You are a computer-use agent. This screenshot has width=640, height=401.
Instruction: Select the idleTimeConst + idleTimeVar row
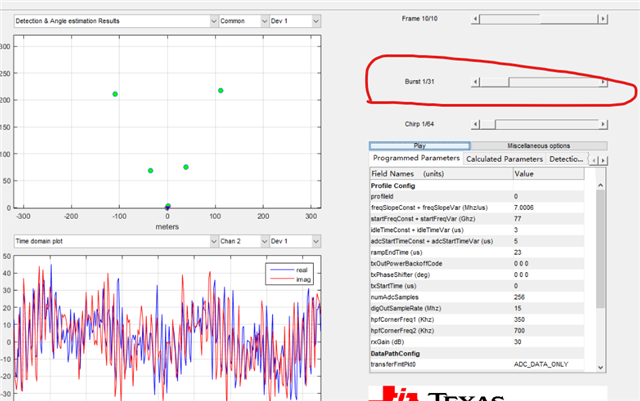coord(477,230)
